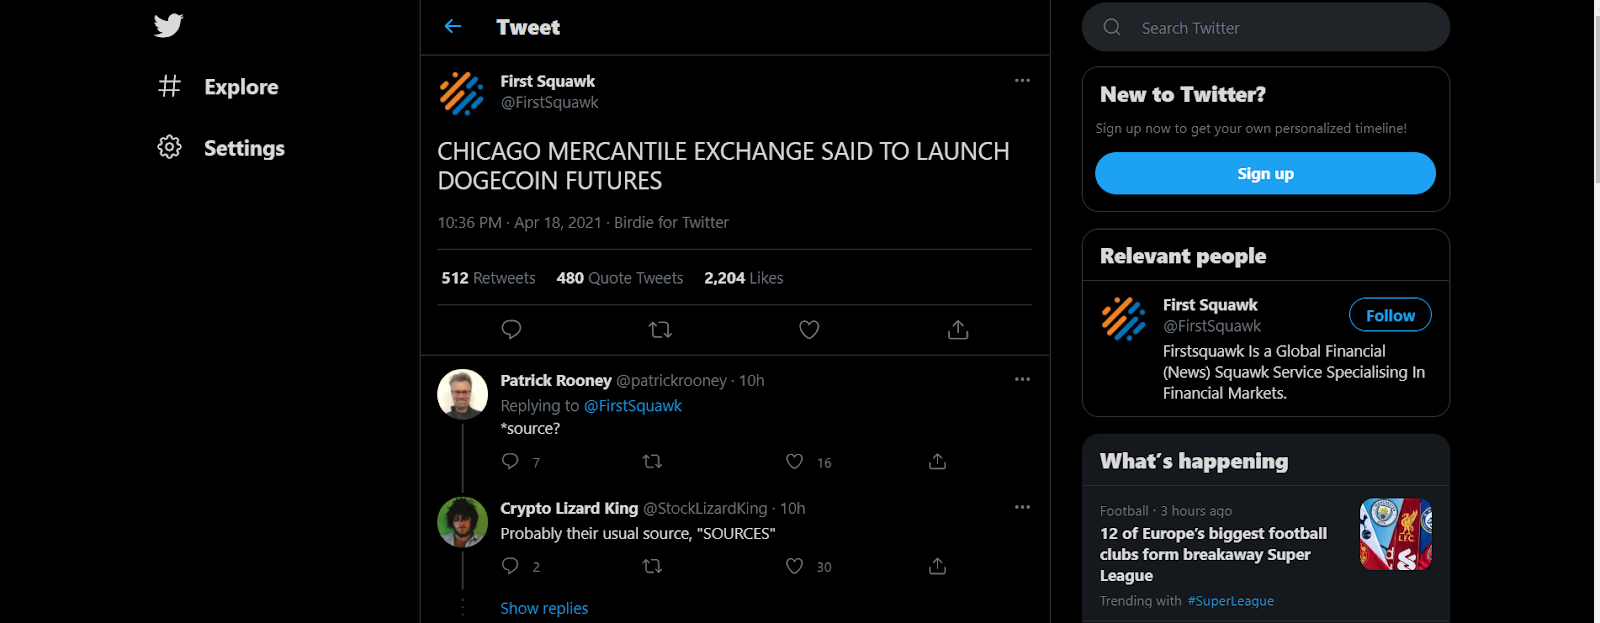
Task: Like the main First Squawk tweet
Action: (x=809, y=329)
